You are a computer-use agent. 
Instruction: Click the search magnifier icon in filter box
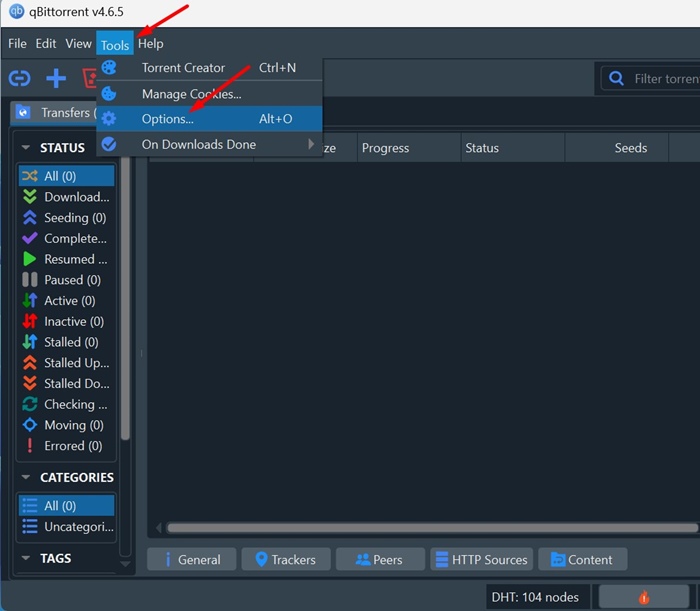coord(617,79)
